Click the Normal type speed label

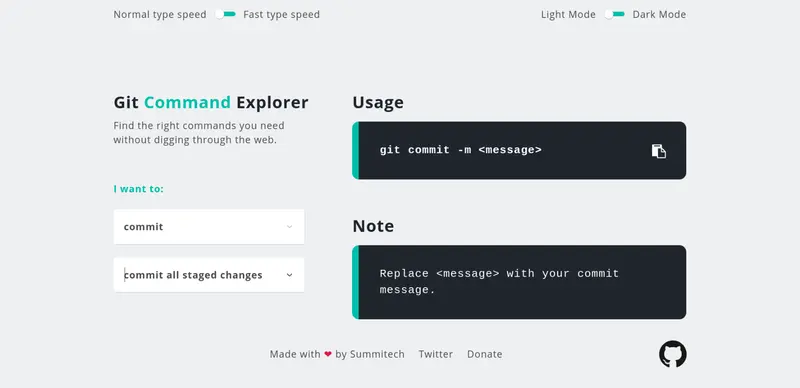point(160,14)
